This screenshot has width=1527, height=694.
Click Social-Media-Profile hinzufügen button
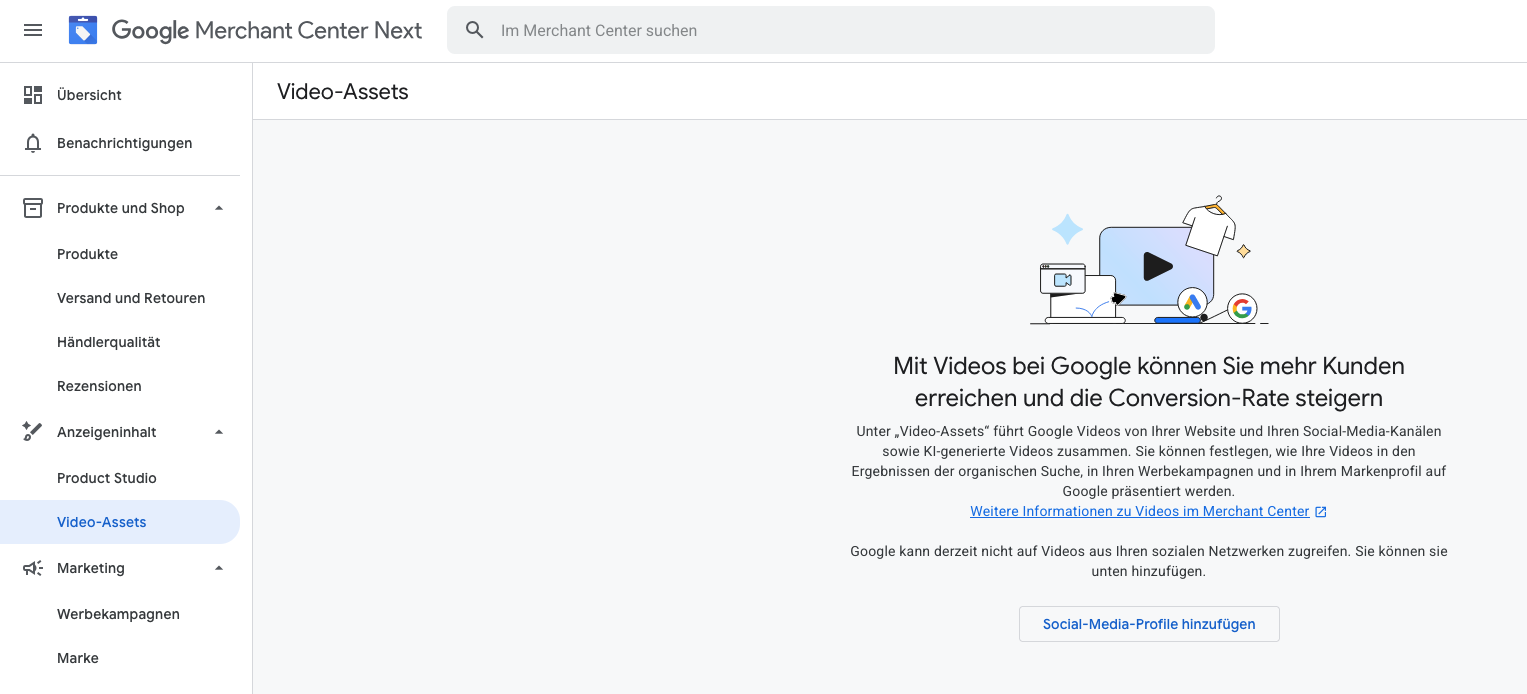click(x=1149, y=624)
